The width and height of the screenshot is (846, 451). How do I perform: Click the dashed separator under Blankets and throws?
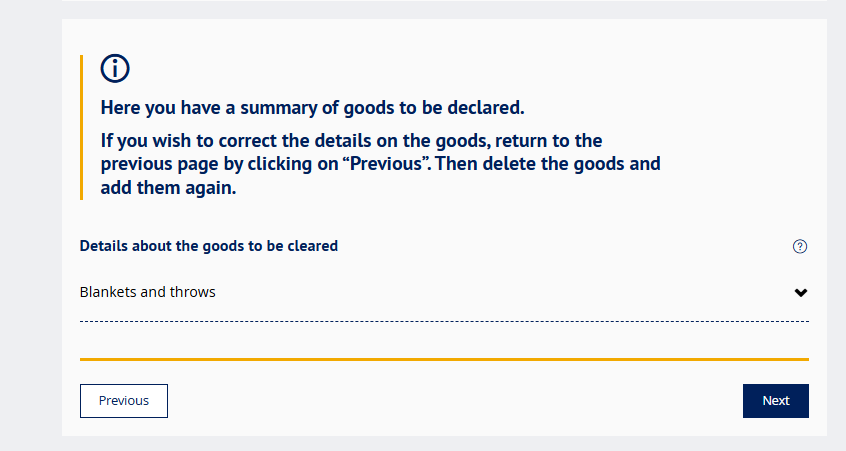click(x=444, y=321)
